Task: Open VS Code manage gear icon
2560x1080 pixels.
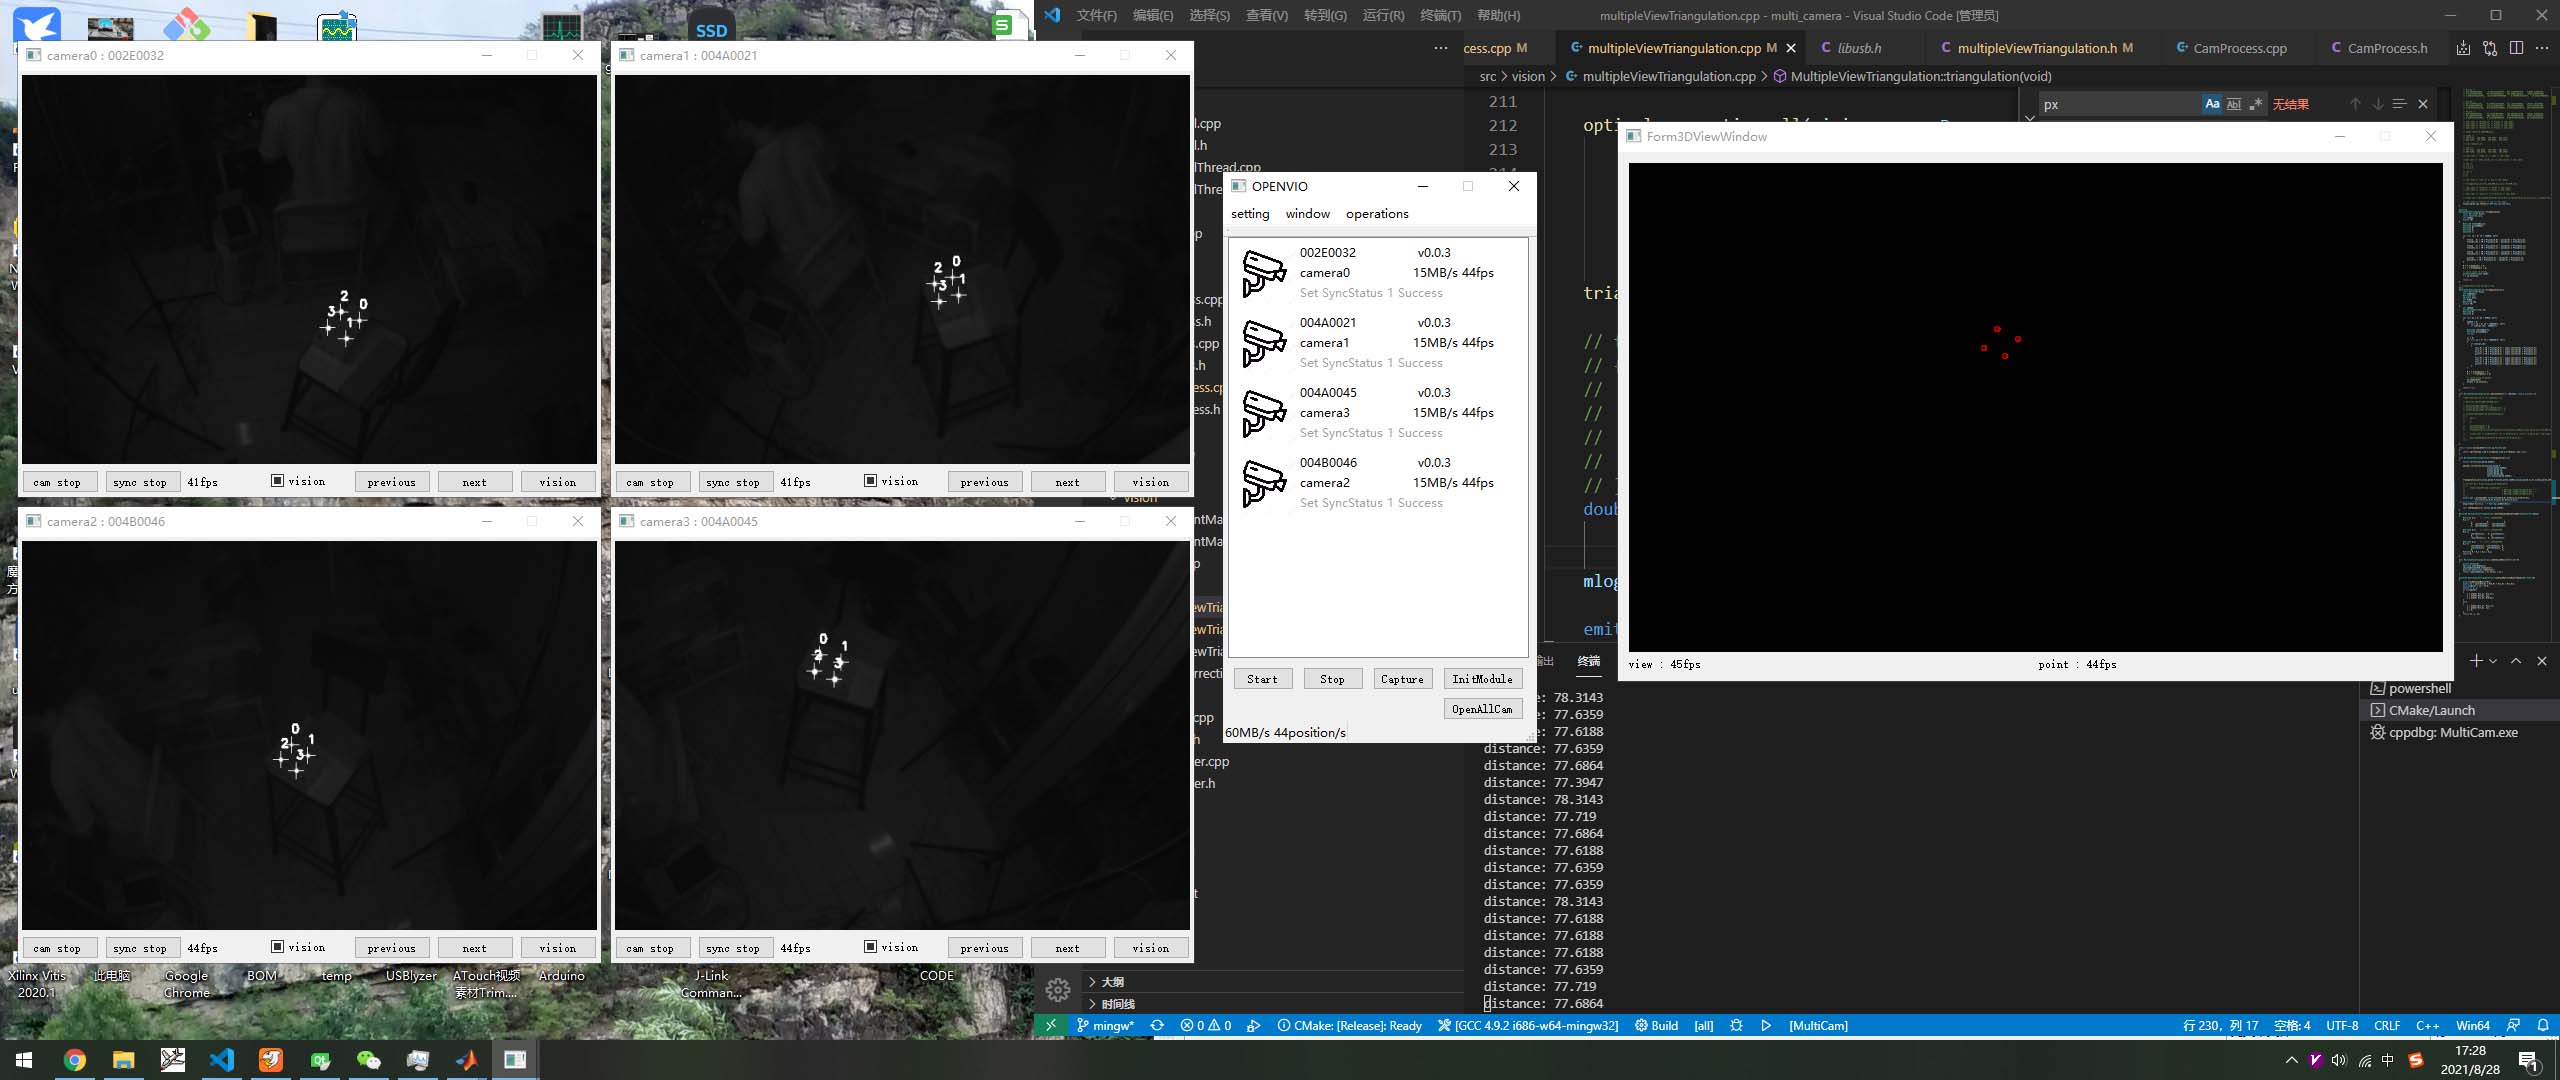Action: pyautogui.click(x=1058, y=990)
